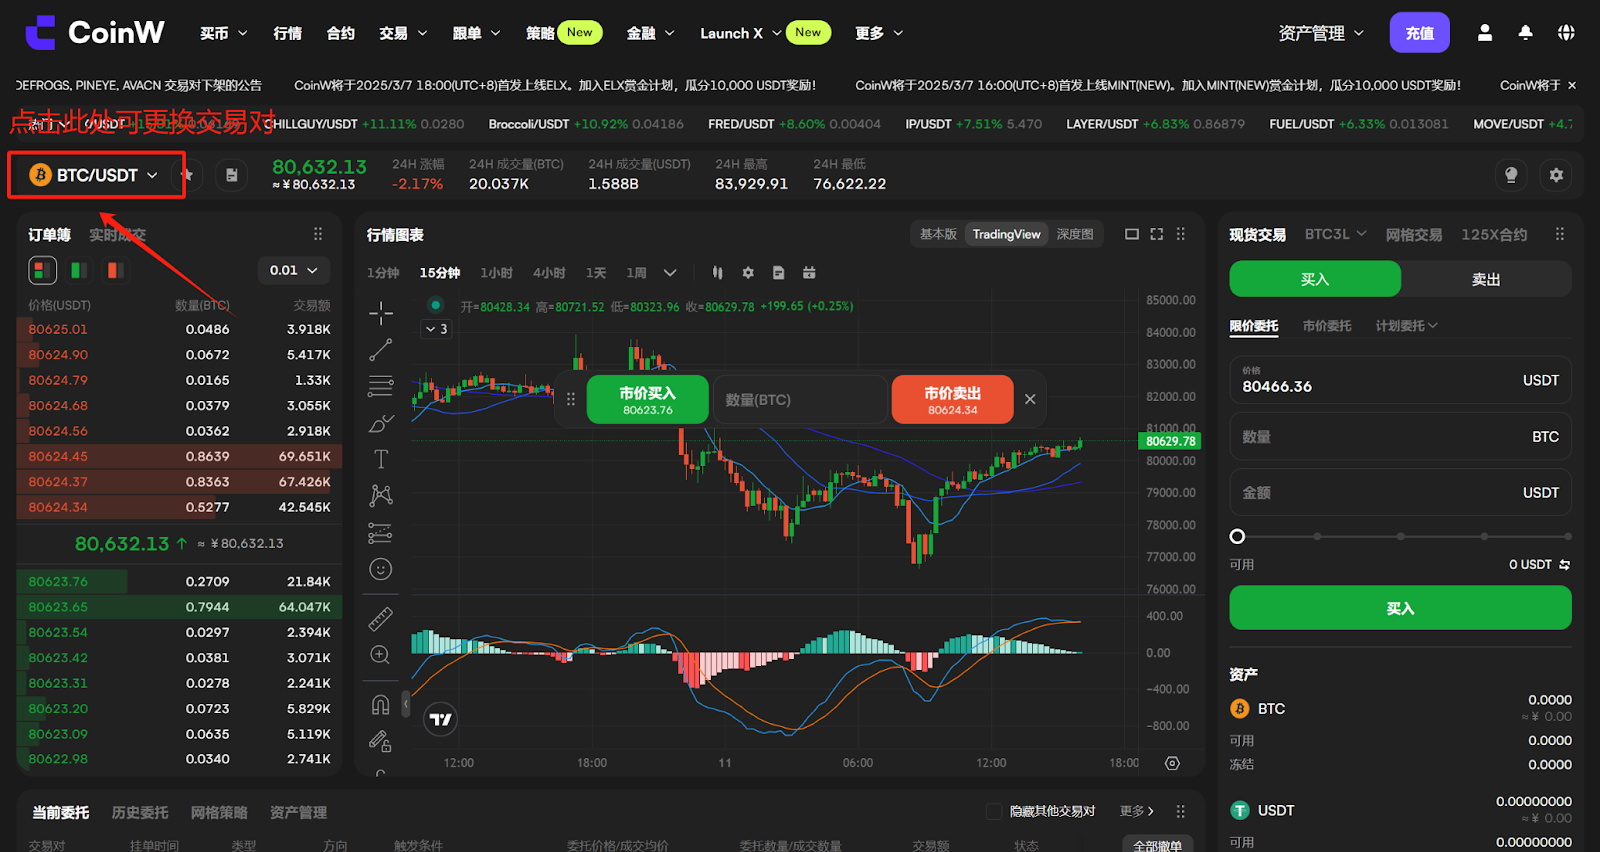Click the large green 买入 submit button
Viewport: 1600px width, 852px height.
tap(1400, 608)
